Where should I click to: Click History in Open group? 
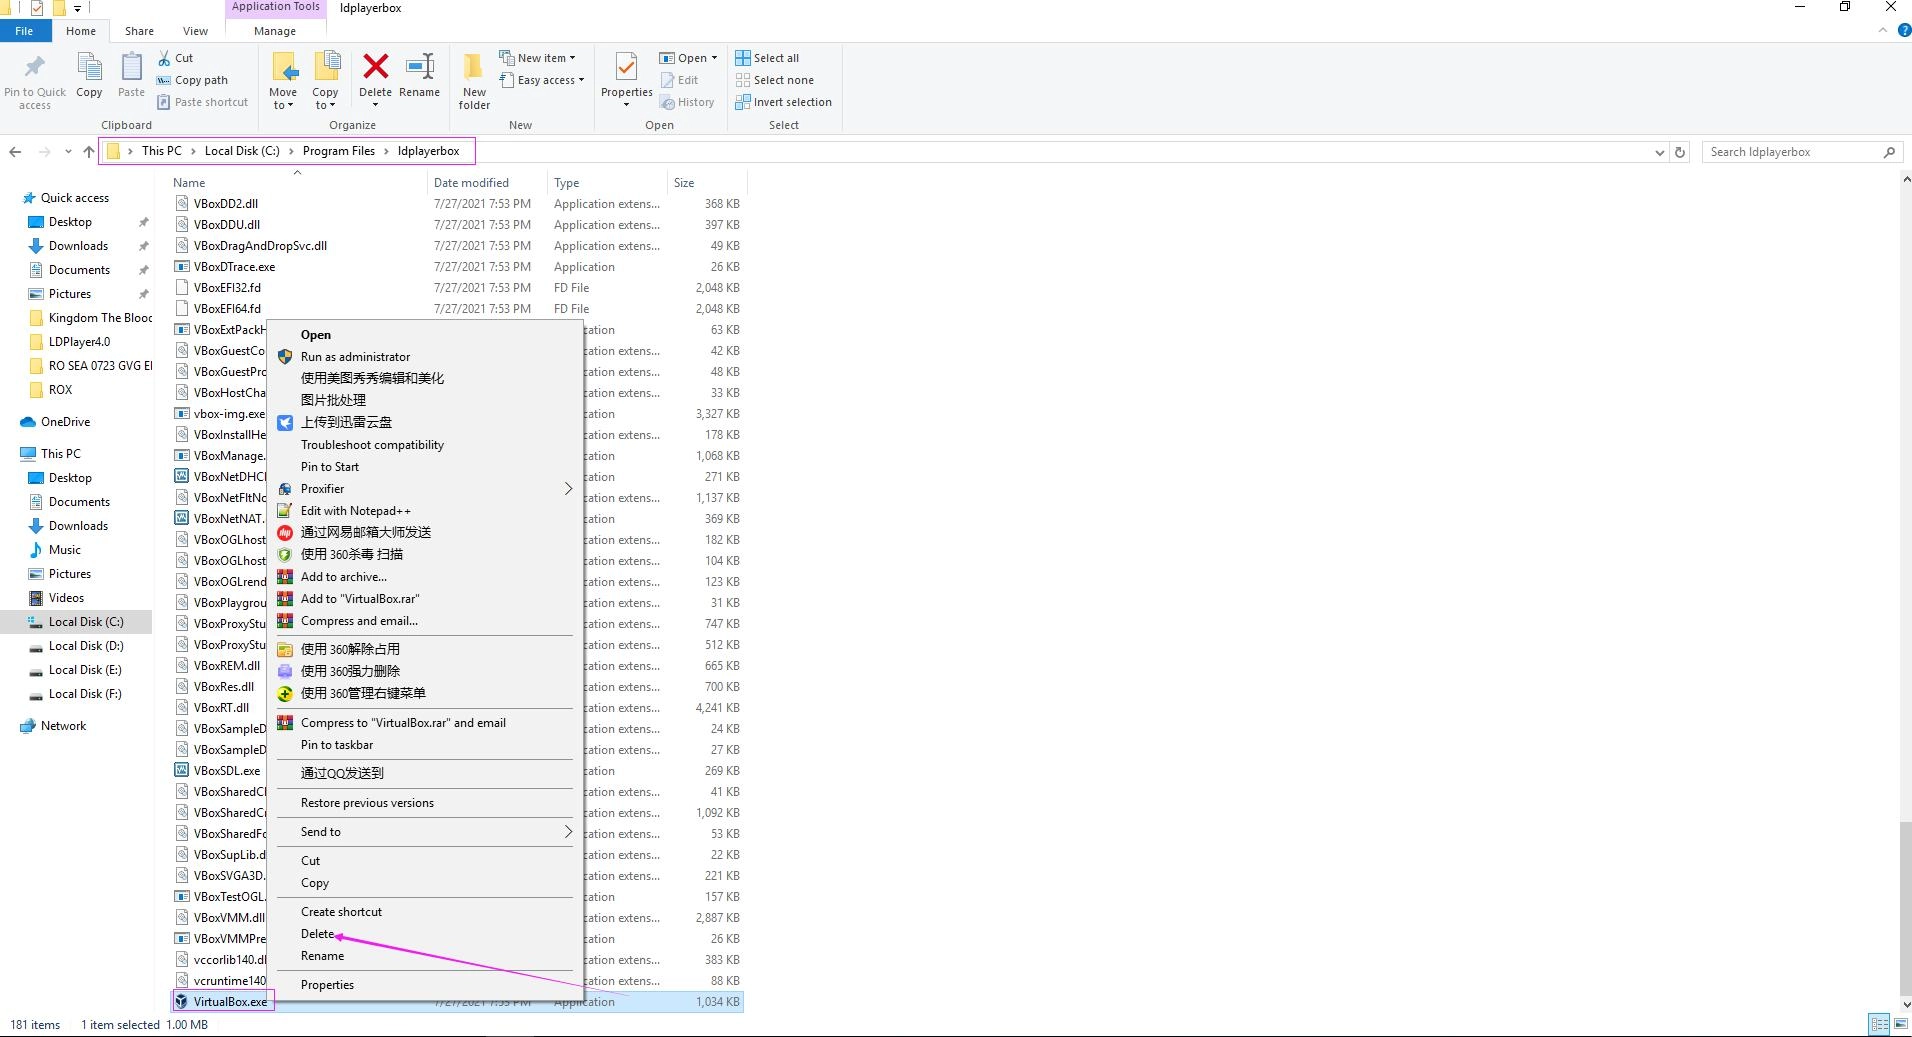coord(687,102)
